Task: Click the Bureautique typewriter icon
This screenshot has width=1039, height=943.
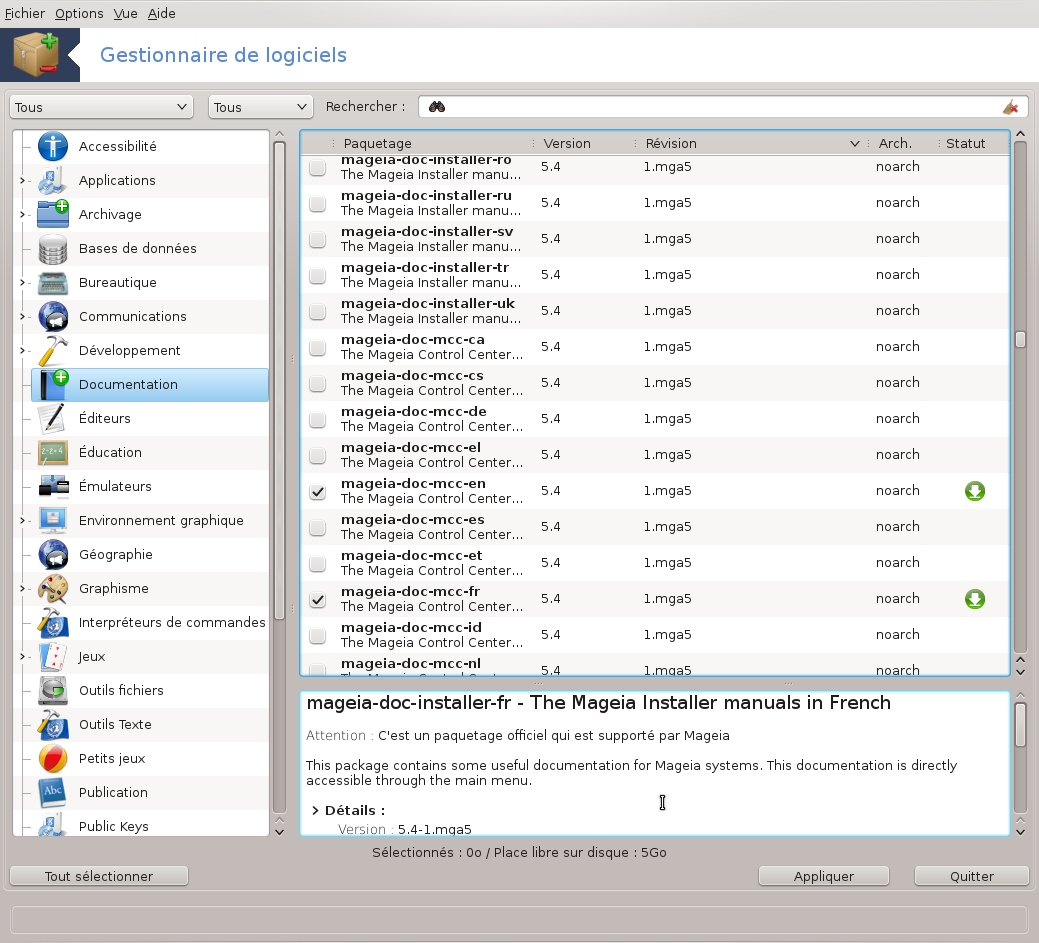Action: [x=53, y=282]
